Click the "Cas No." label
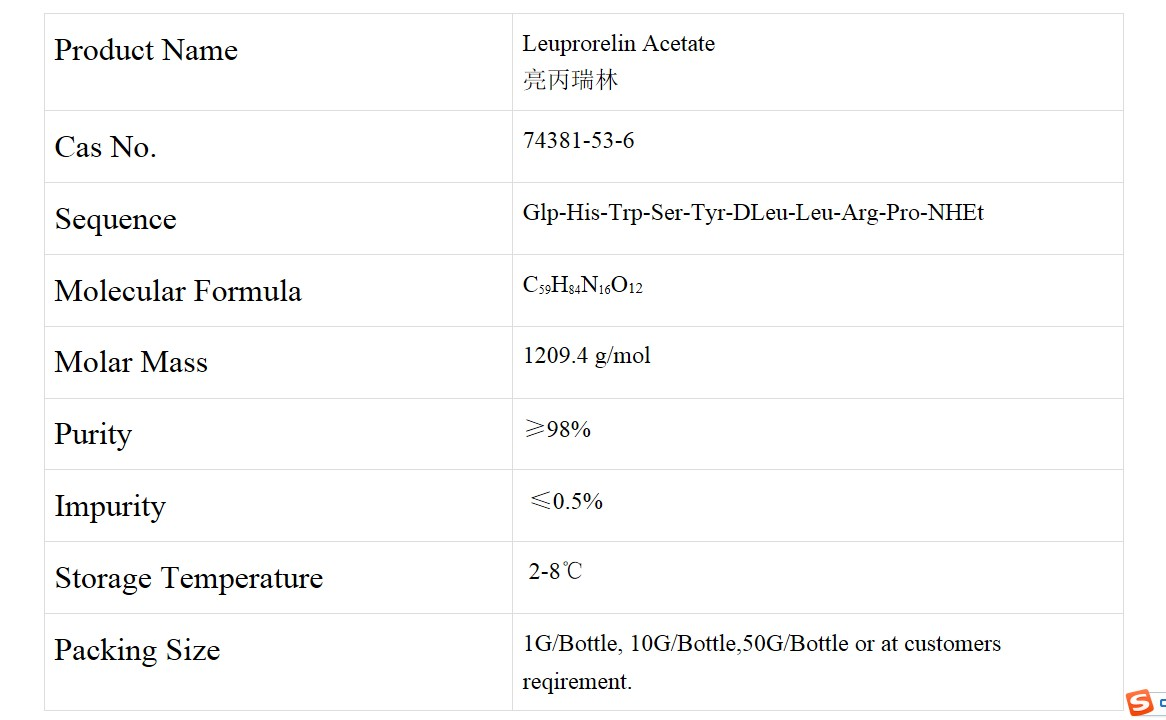The width and height of the screenshot is (1166, 720). [105, 147]
